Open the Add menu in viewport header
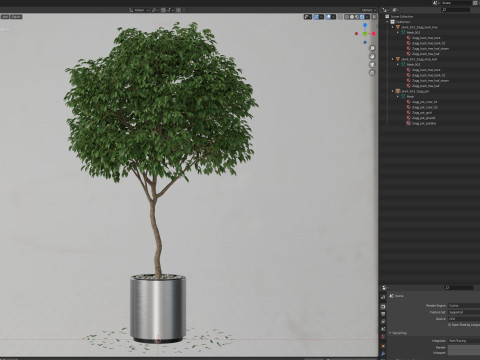Image resolution: width=480 pixels, height=360 pixels. coord(5,17)
